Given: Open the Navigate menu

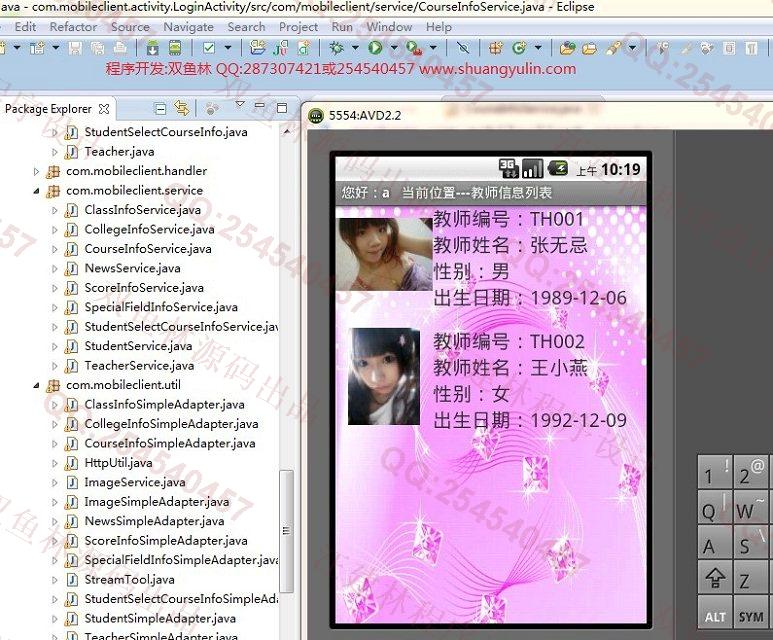Looking at the screenshot, I should coord(188,27).
